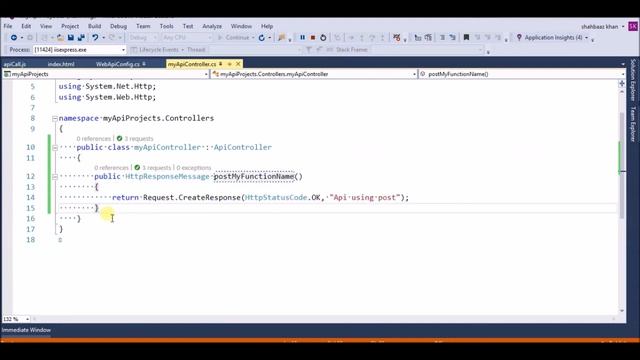The image size is (640, 360).
Task: Open the shahbaaz khan account menu
Action: coord(602,27)
